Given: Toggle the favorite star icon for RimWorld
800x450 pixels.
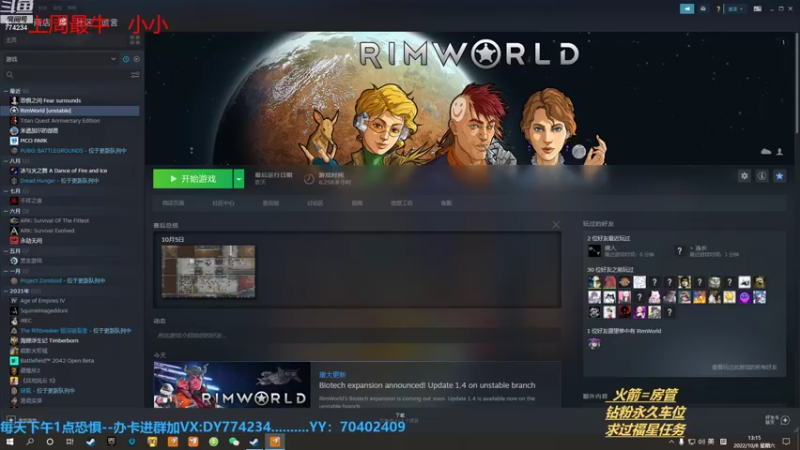Looking at the screenshot, I should (x=779, y=176).
